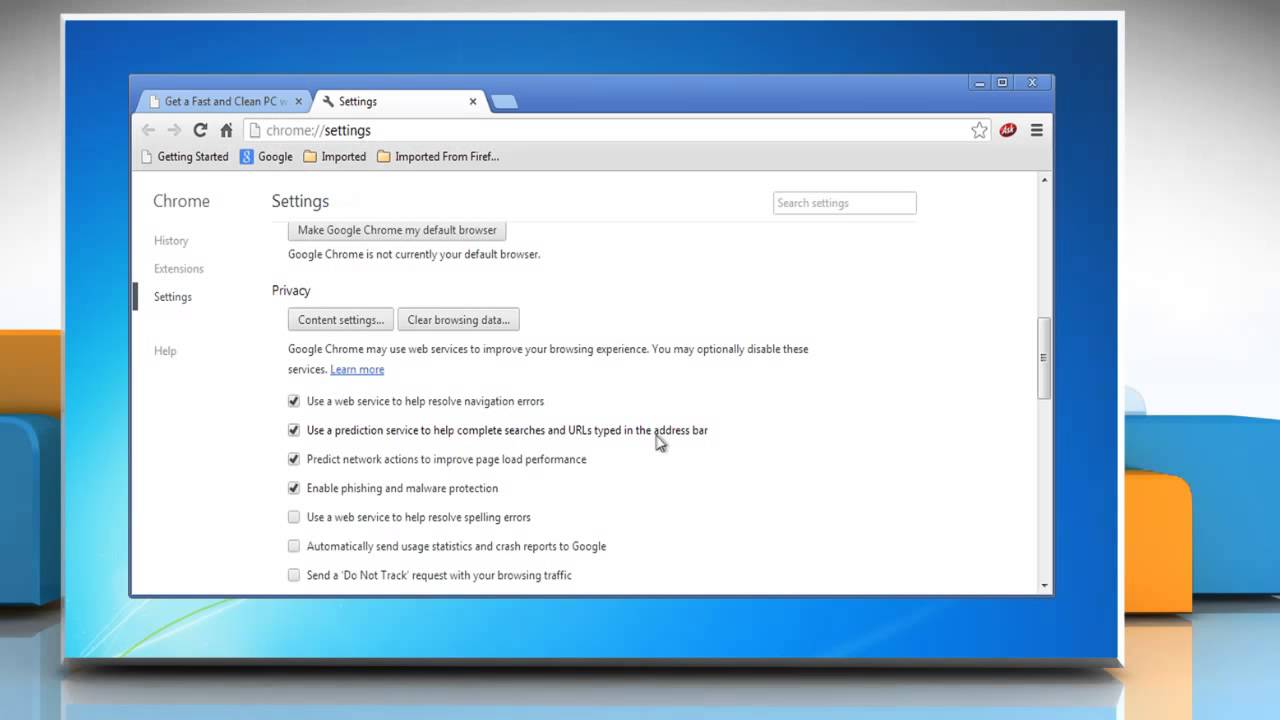The height and width of the screenshot is (720, 1280).
Task: Reload the page with refresh icon
Action: click(200, 130)
